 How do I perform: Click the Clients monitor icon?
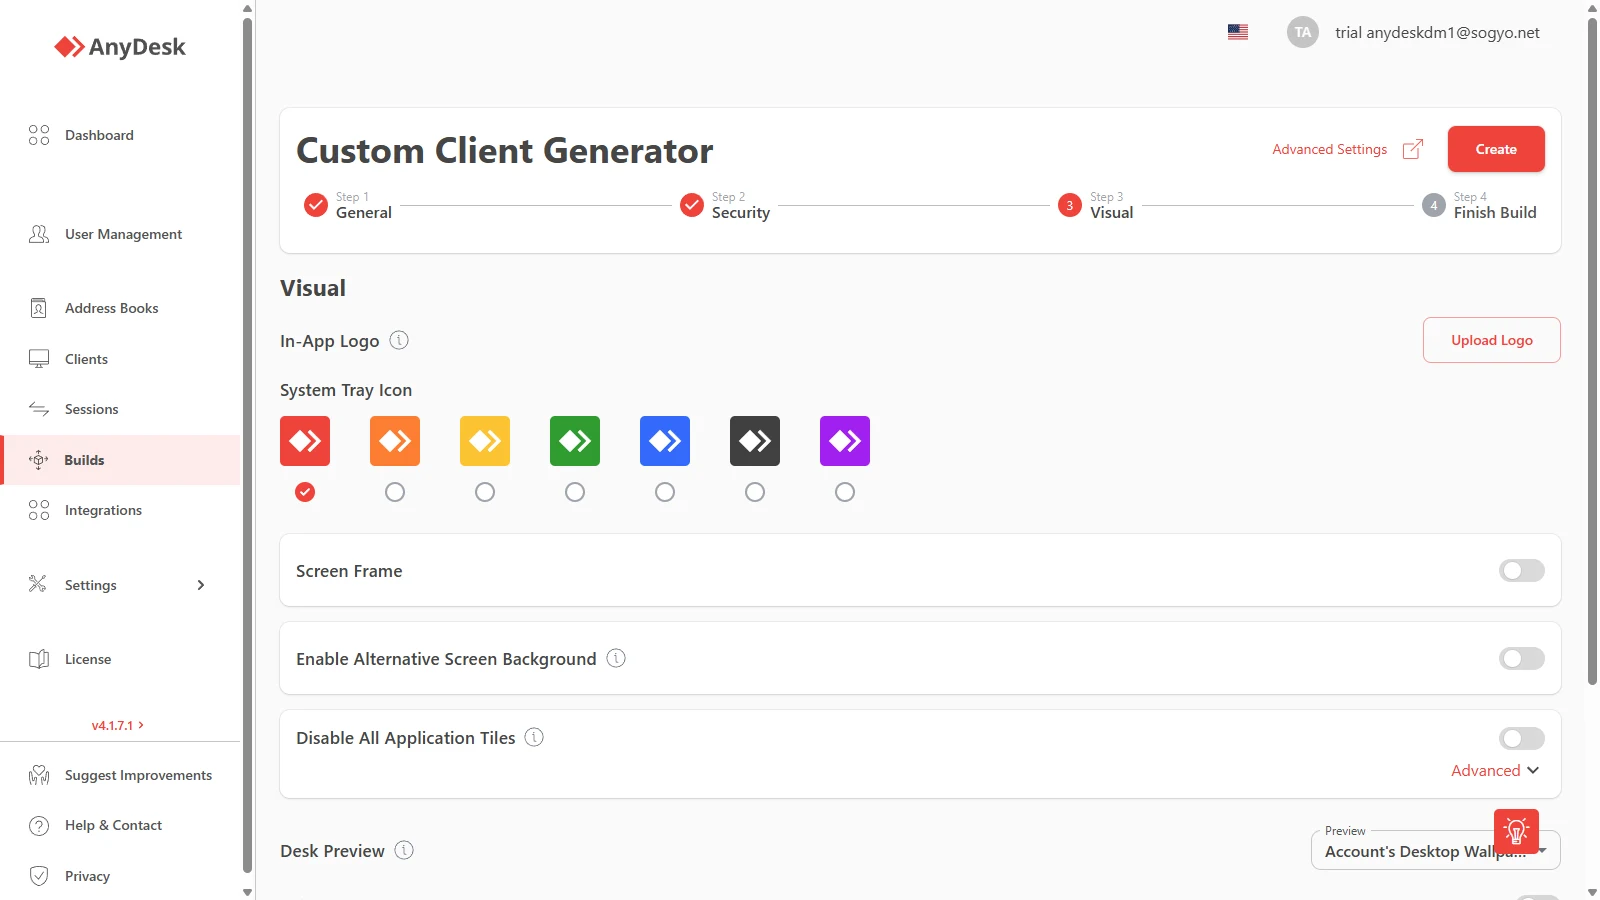point(39,359)
